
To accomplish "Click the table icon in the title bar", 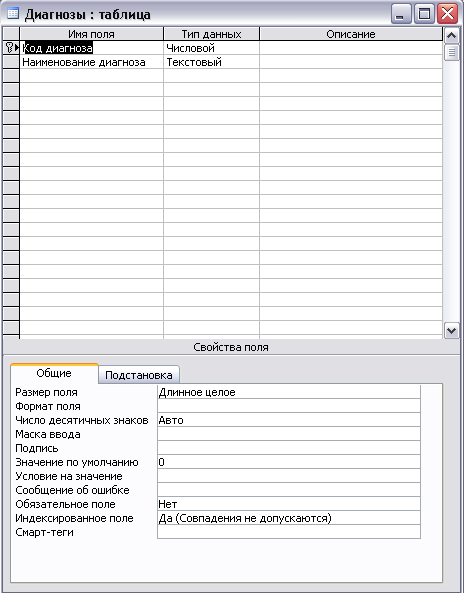I will (x=13, y=14).
